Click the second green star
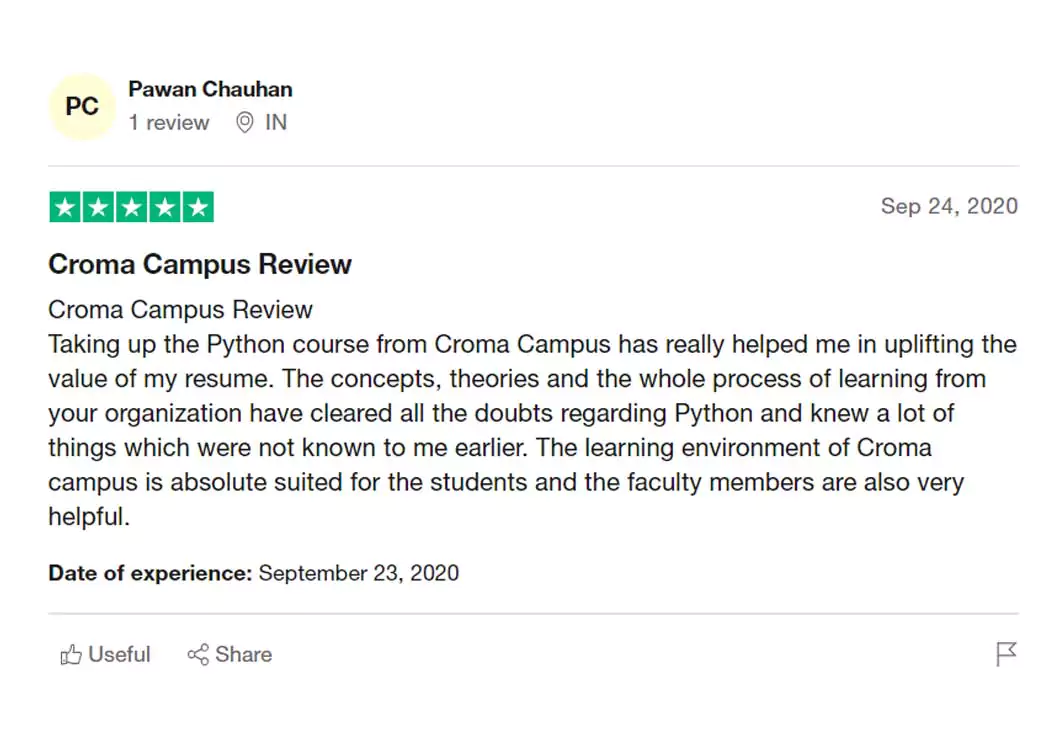Viewport: 1059px width, 751px height. [x=98, y=207]
